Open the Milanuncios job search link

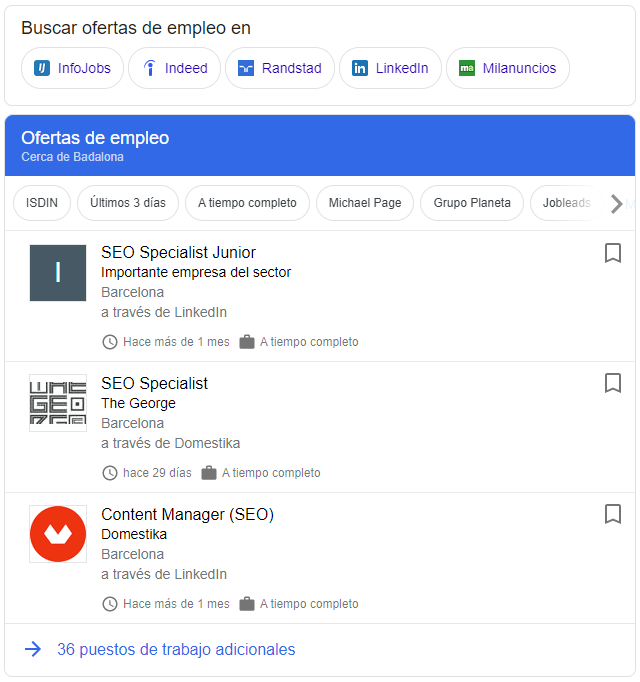pyautogui.click(x=508, y=68)
